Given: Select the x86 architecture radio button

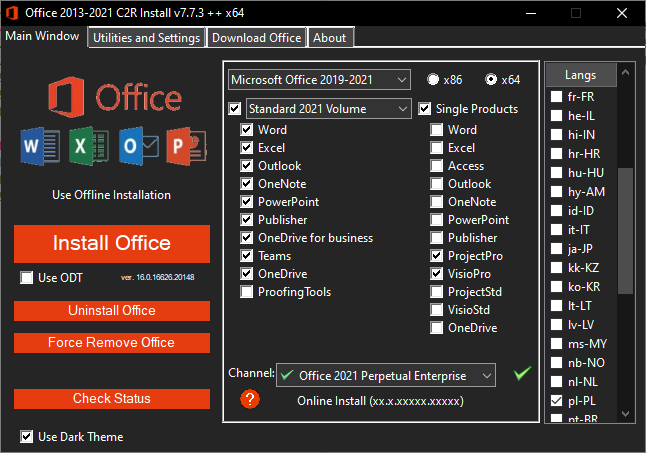Looking at the screenshot, I should [433, 79].
